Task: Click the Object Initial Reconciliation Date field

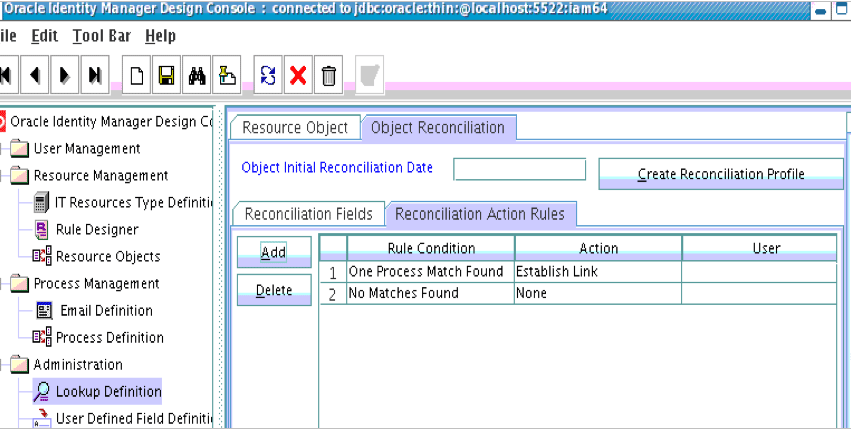Action: click(519, 169)
